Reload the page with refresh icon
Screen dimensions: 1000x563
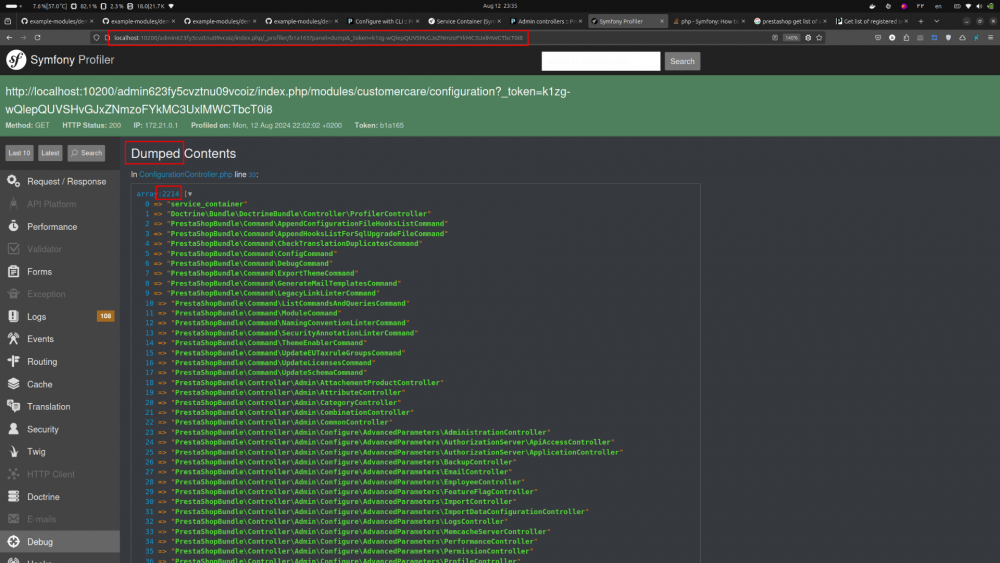coord(38,38)
